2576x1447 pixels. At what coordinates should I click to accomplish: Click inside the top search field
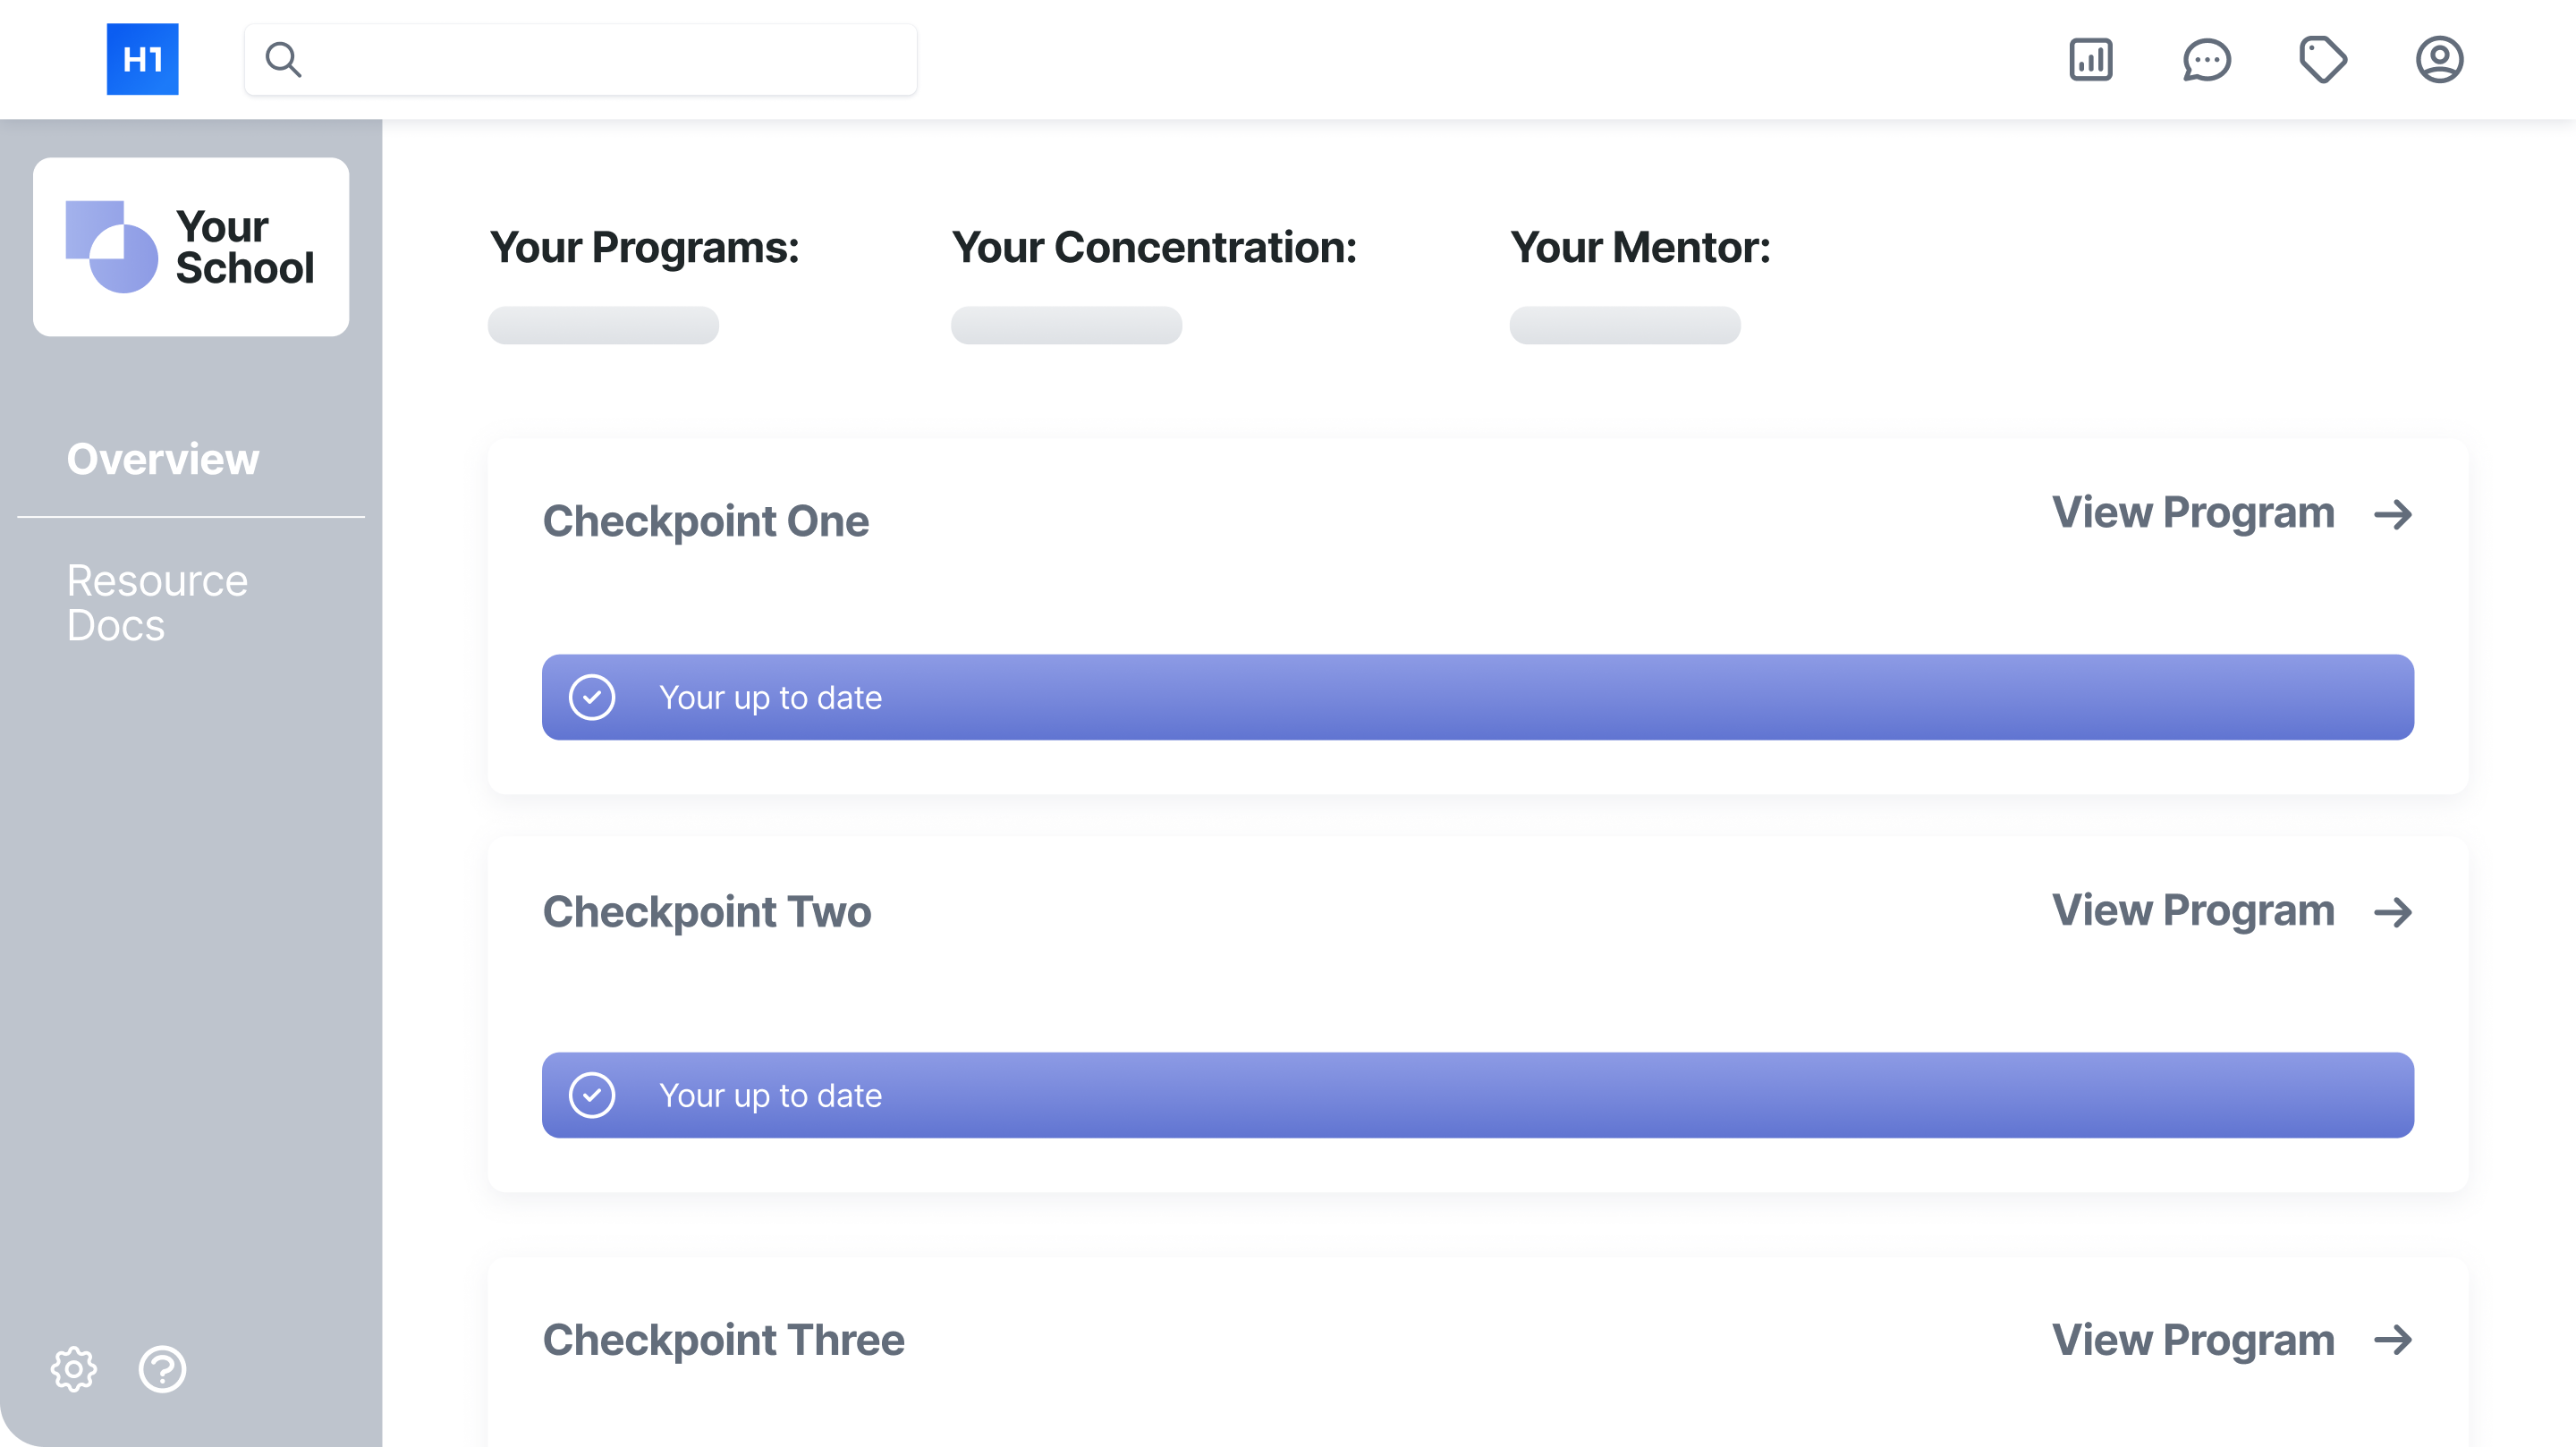[x=581, y=60]
